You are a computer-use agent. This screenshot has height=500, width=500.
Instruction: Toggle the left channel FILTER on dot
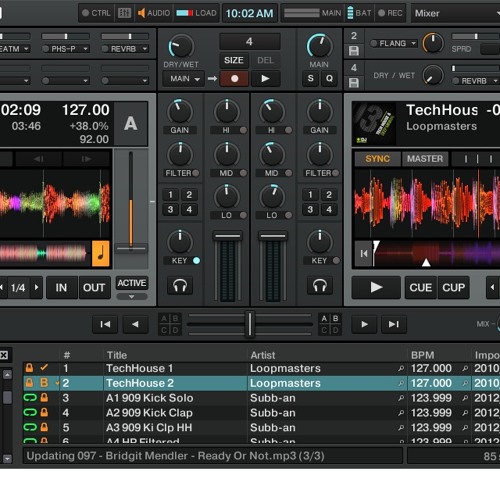(x=196, y=173)
